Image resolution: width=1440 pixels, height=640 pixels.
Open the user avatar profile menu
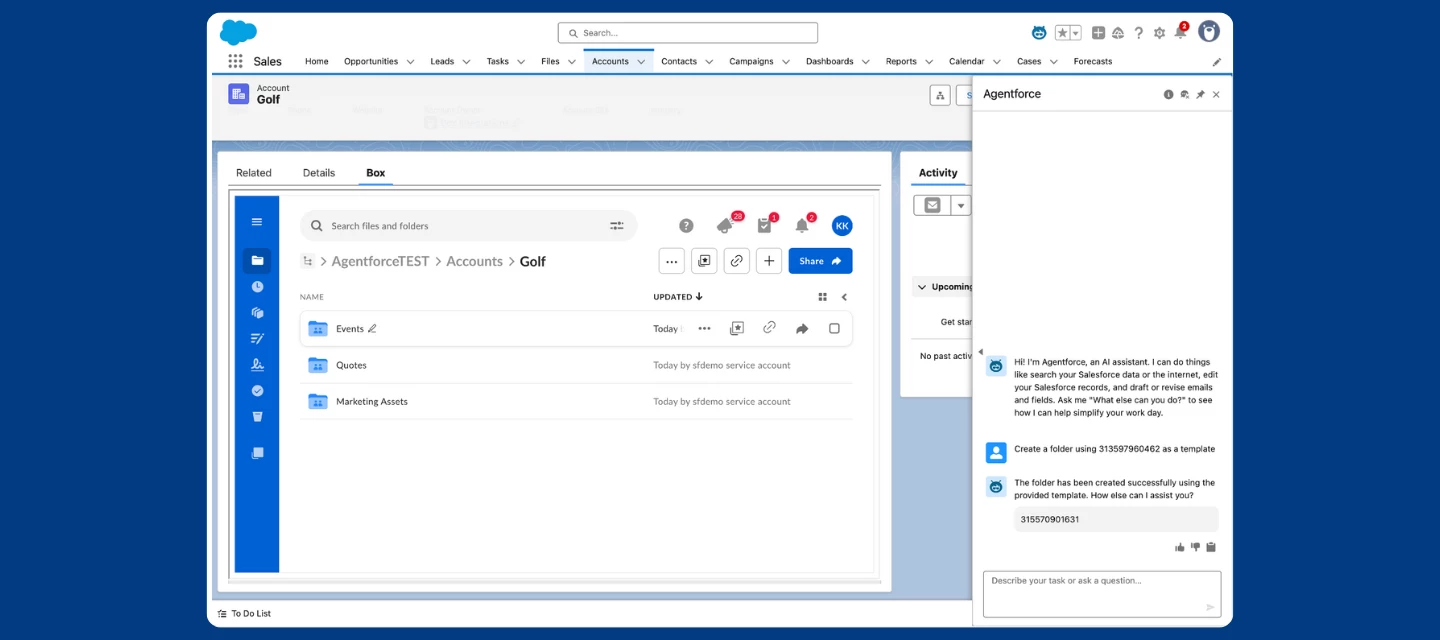(1209, 32)
